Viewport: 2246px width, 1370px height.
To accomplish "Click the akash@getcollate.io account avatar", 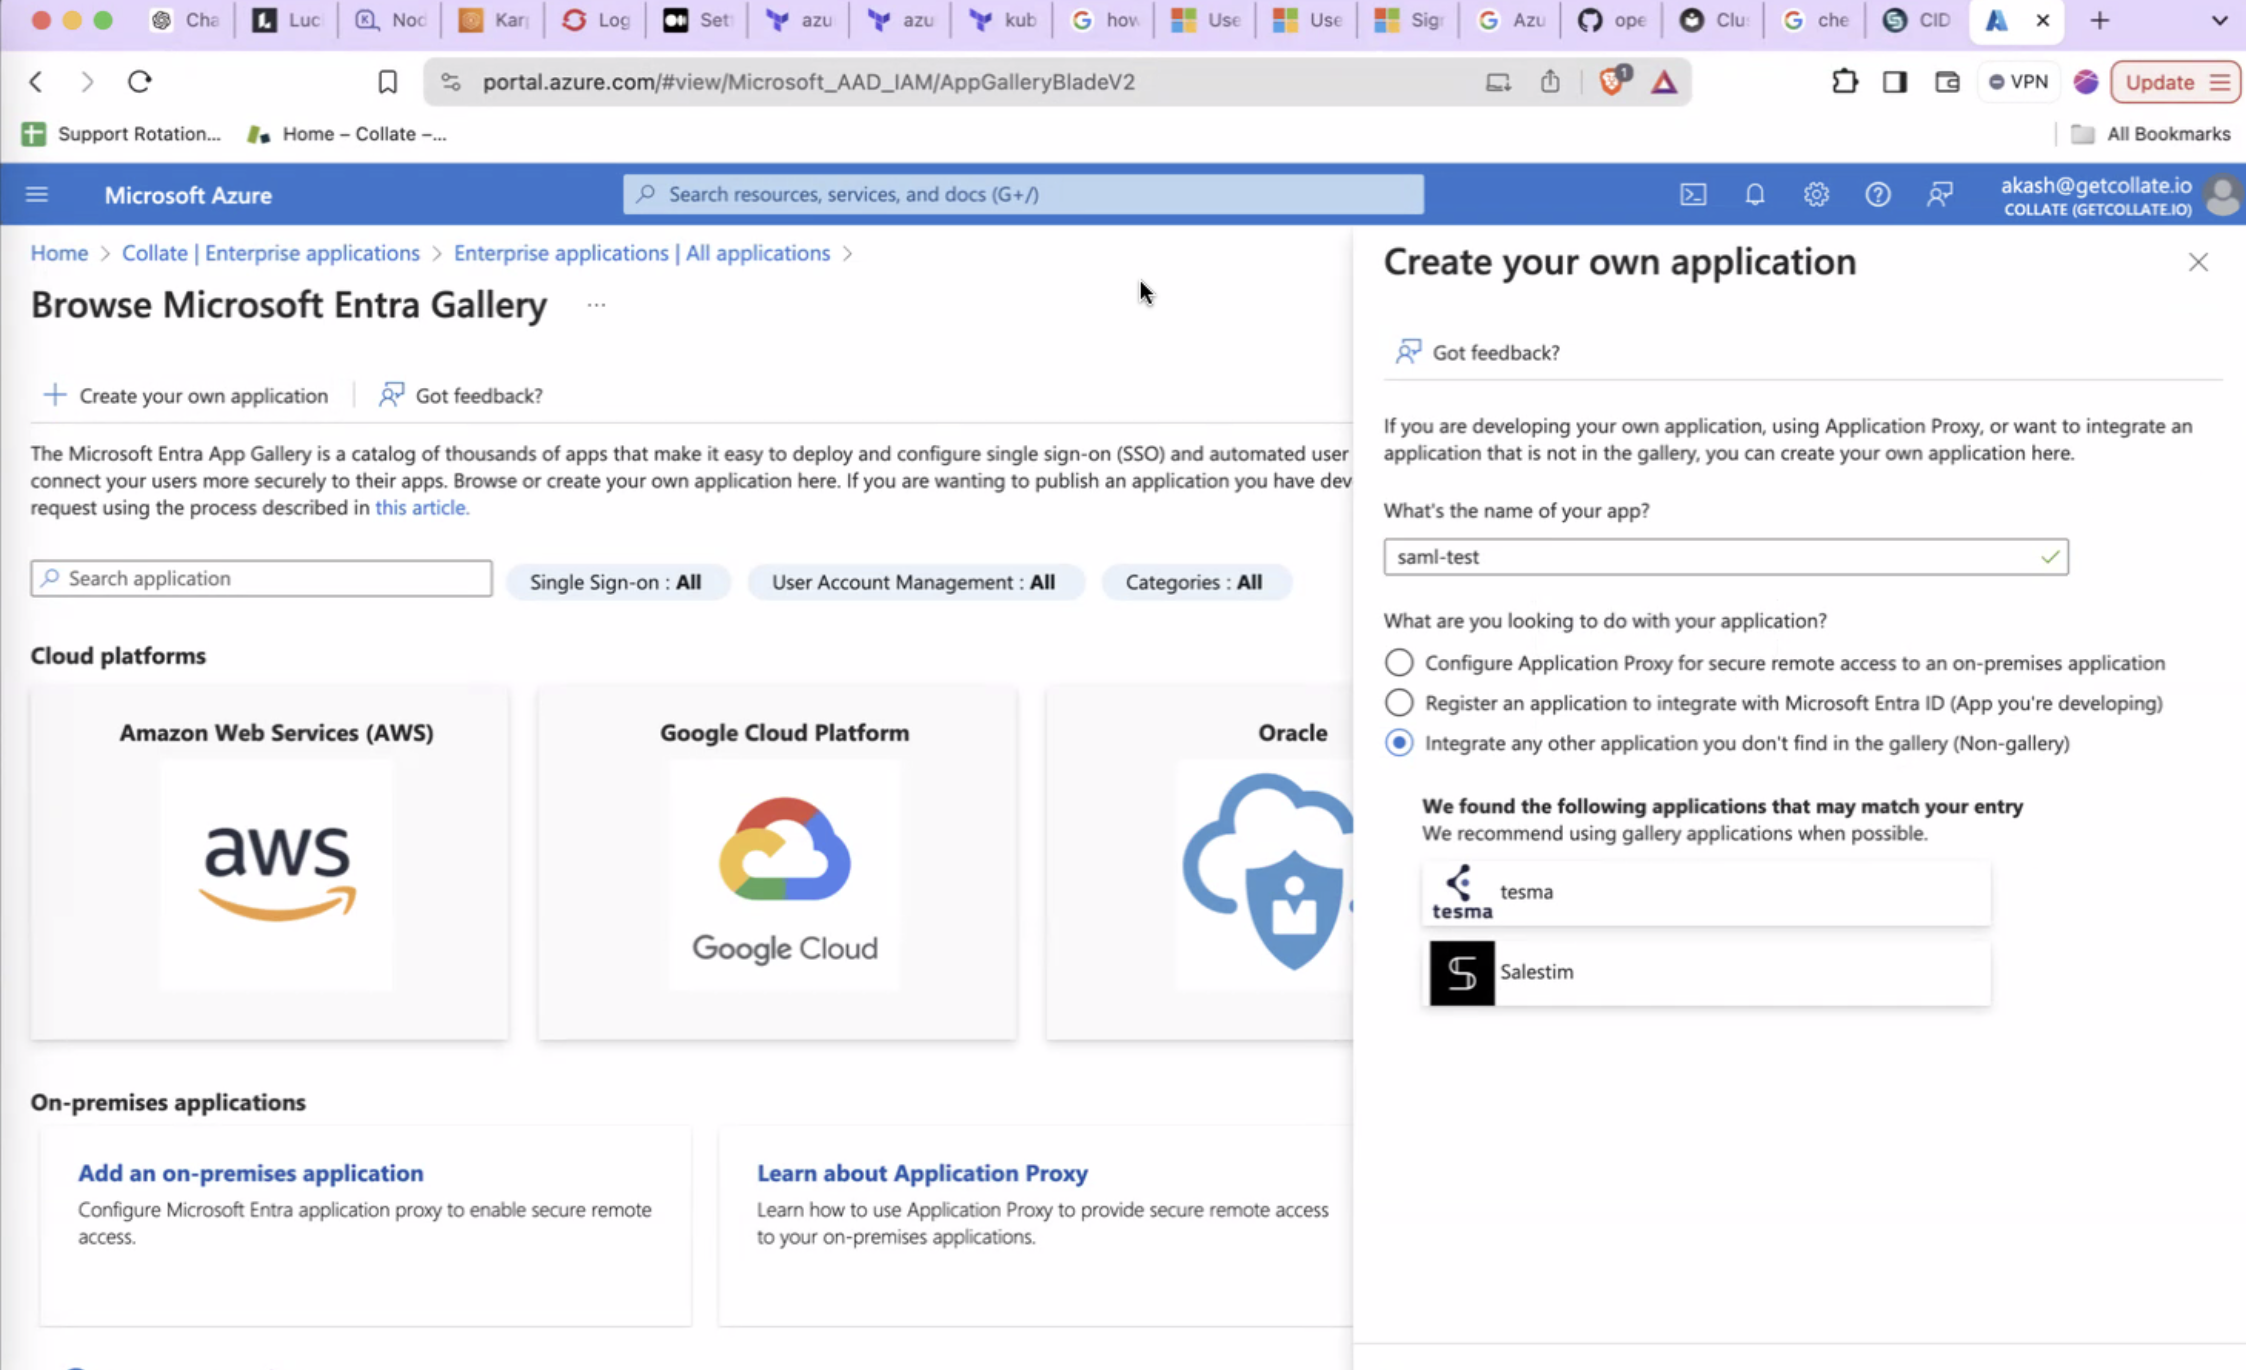I will coord(2222,194).
